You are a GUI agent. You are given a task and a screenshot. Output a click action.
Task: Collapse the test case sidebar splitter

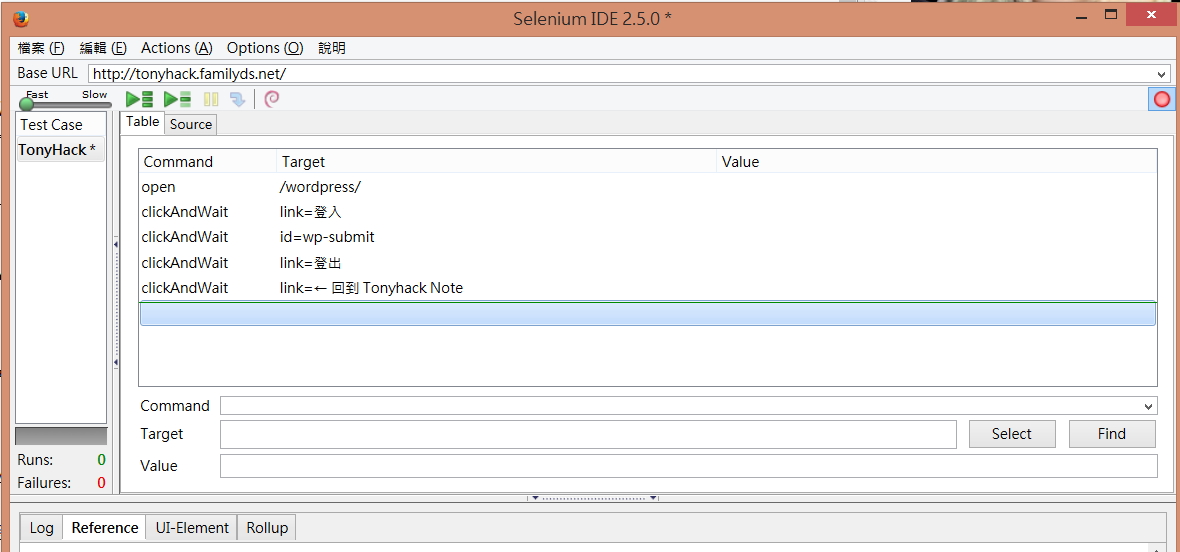116,303
